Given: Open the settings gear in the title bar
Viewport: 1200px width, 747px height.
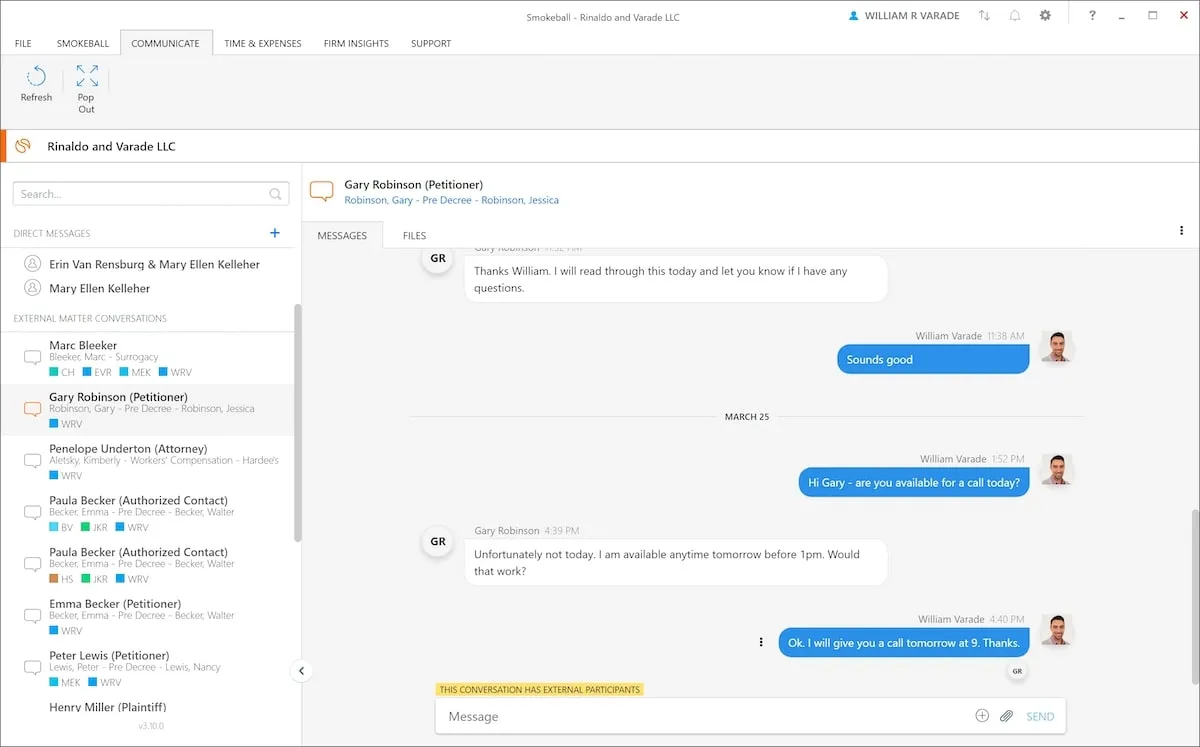Looking at the screenshot, I should click(1045, 16).
